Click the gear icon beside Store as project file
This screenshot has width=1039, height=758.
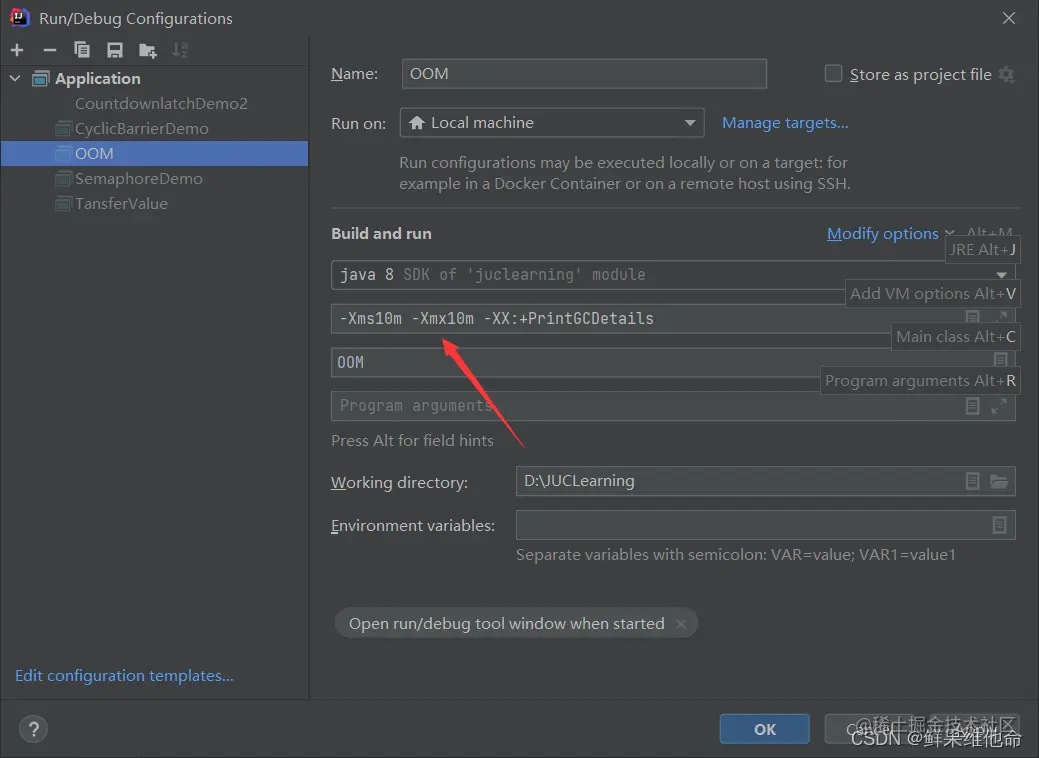1006,74
